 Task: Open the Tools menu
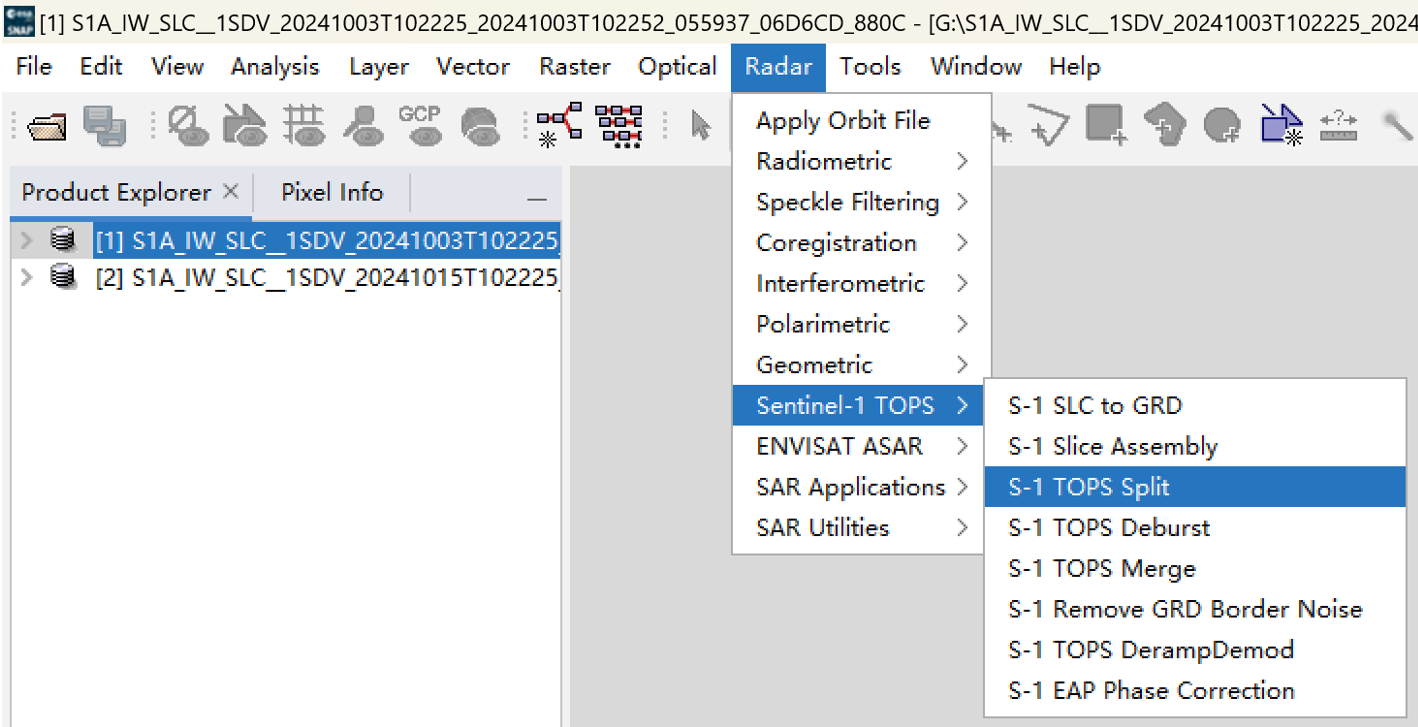(870, 67)
